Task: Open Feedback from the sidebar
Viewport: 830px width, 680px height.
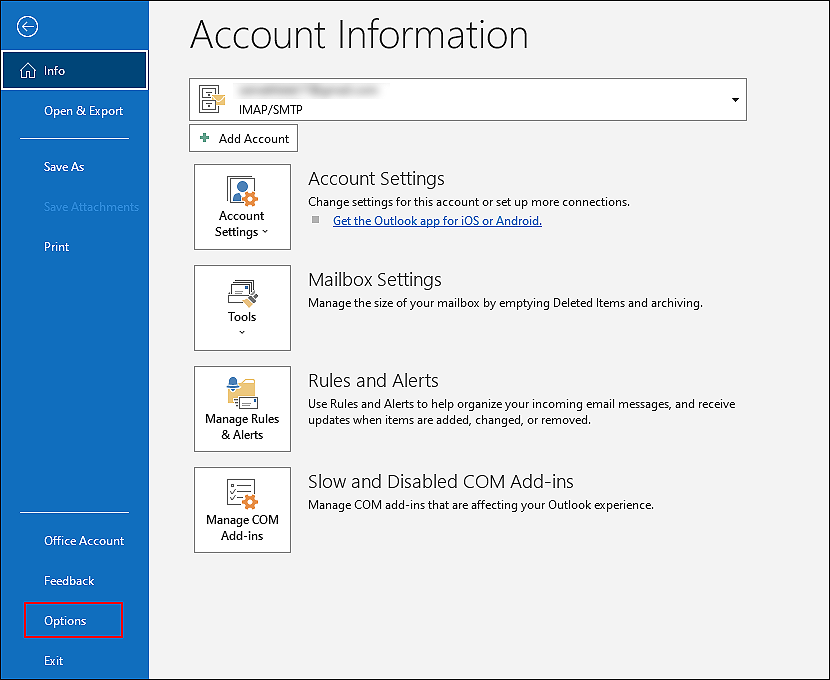Action: (69, 581)
